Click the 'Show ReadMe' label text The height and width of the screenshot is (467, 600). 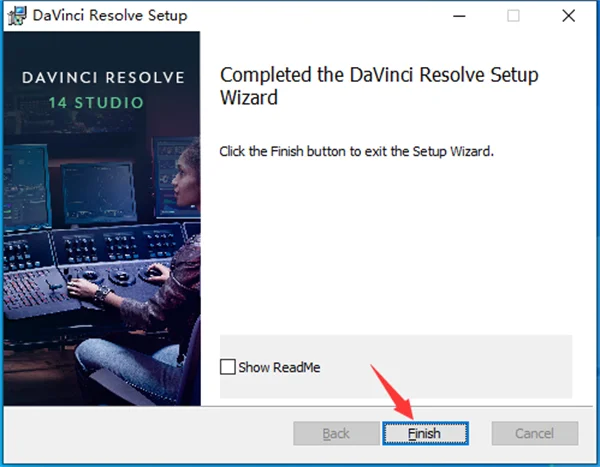pos(279,367)
